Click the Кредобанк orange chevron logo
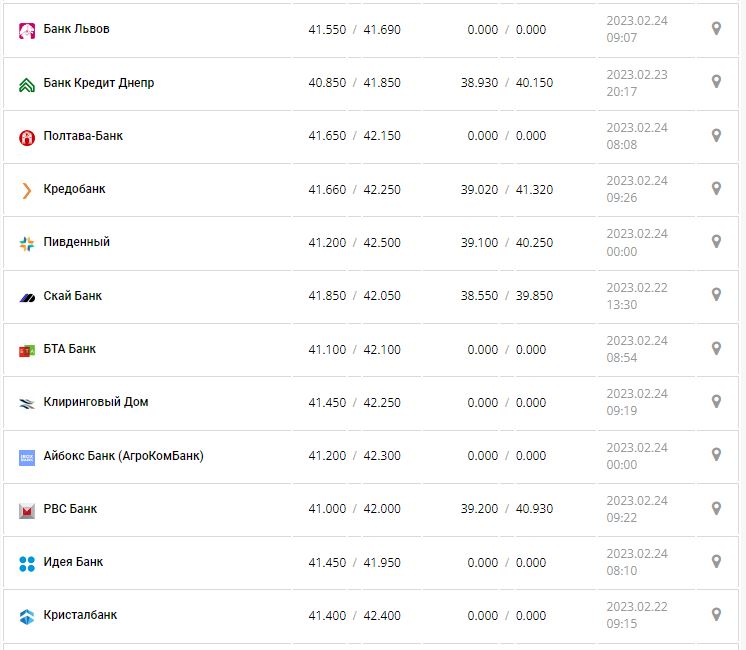The image size is (746, 650). point(27,190)
